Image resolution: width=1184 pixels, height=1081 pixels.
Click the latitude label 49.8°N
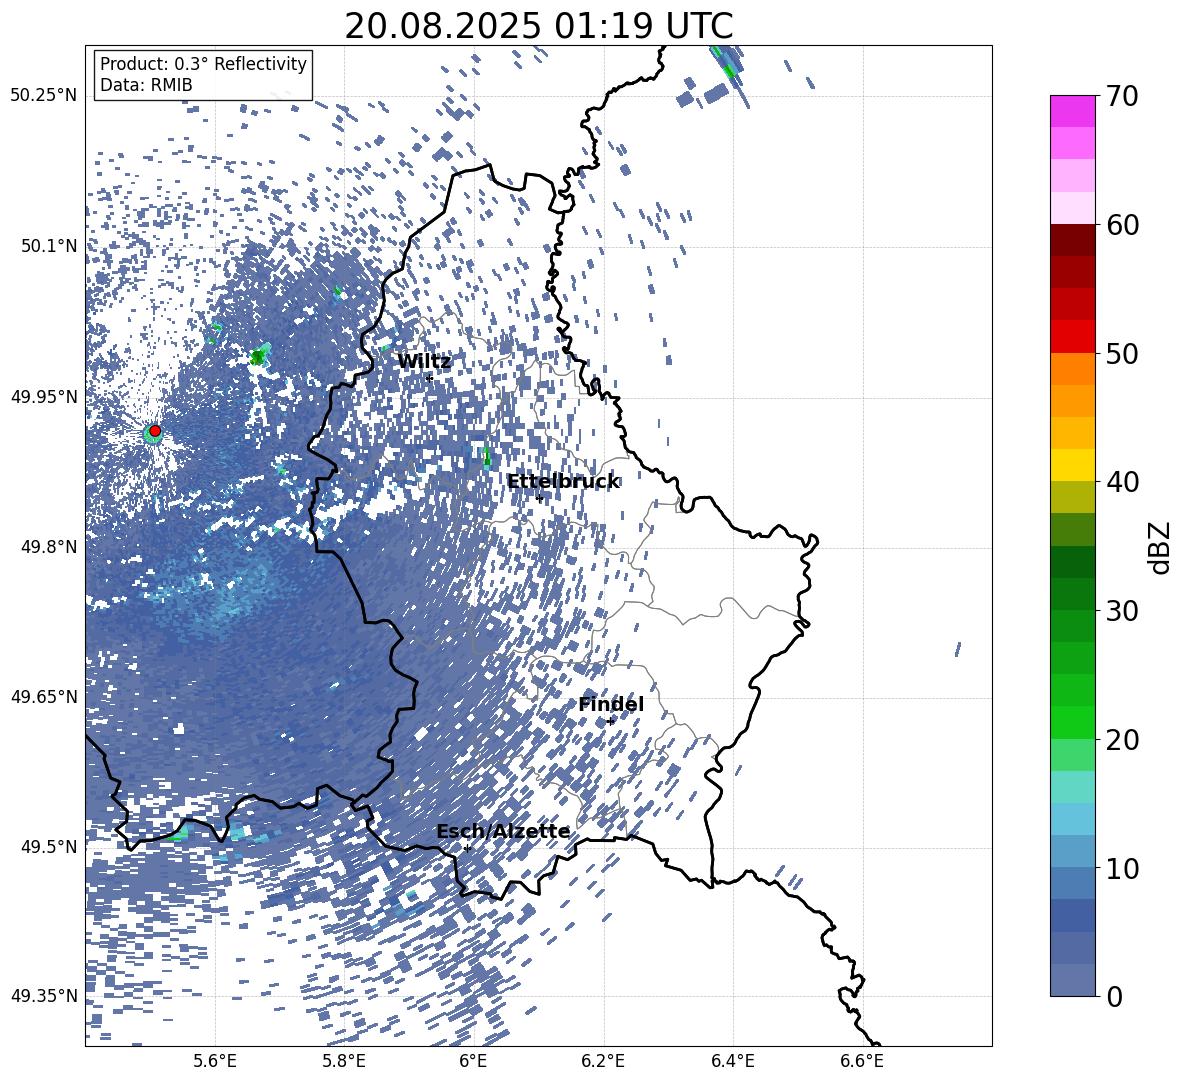[48, 547]
